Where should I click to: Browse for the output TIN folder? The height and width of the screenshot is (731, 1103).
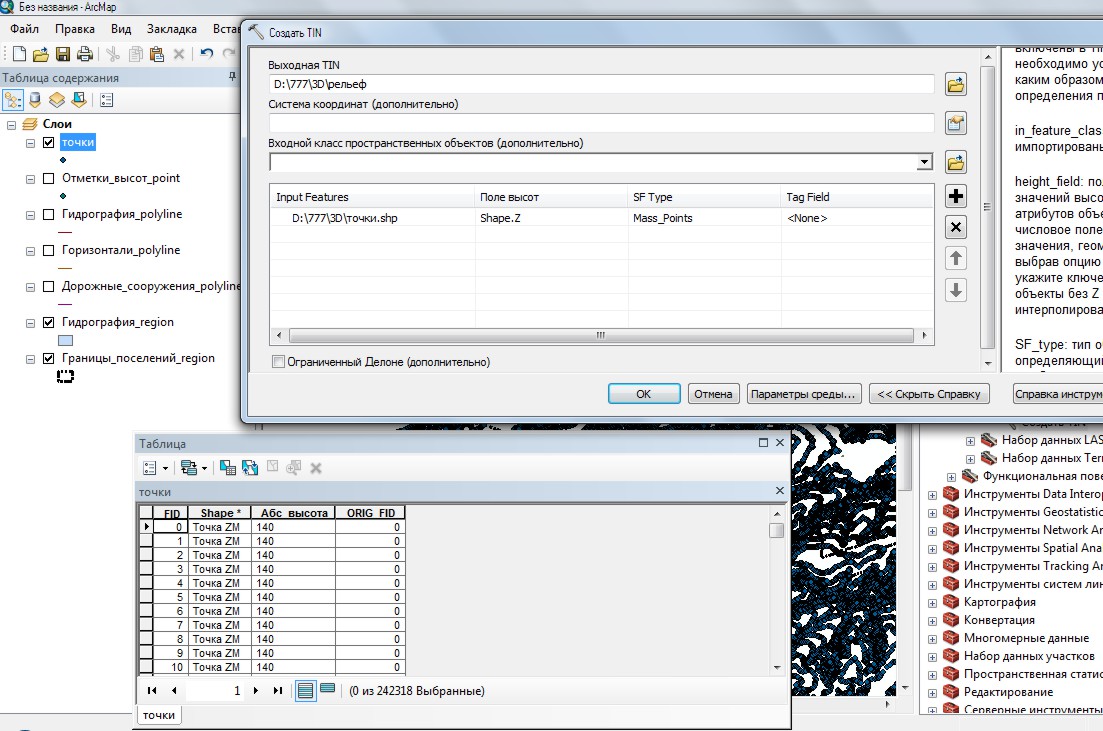pos(956,85)
